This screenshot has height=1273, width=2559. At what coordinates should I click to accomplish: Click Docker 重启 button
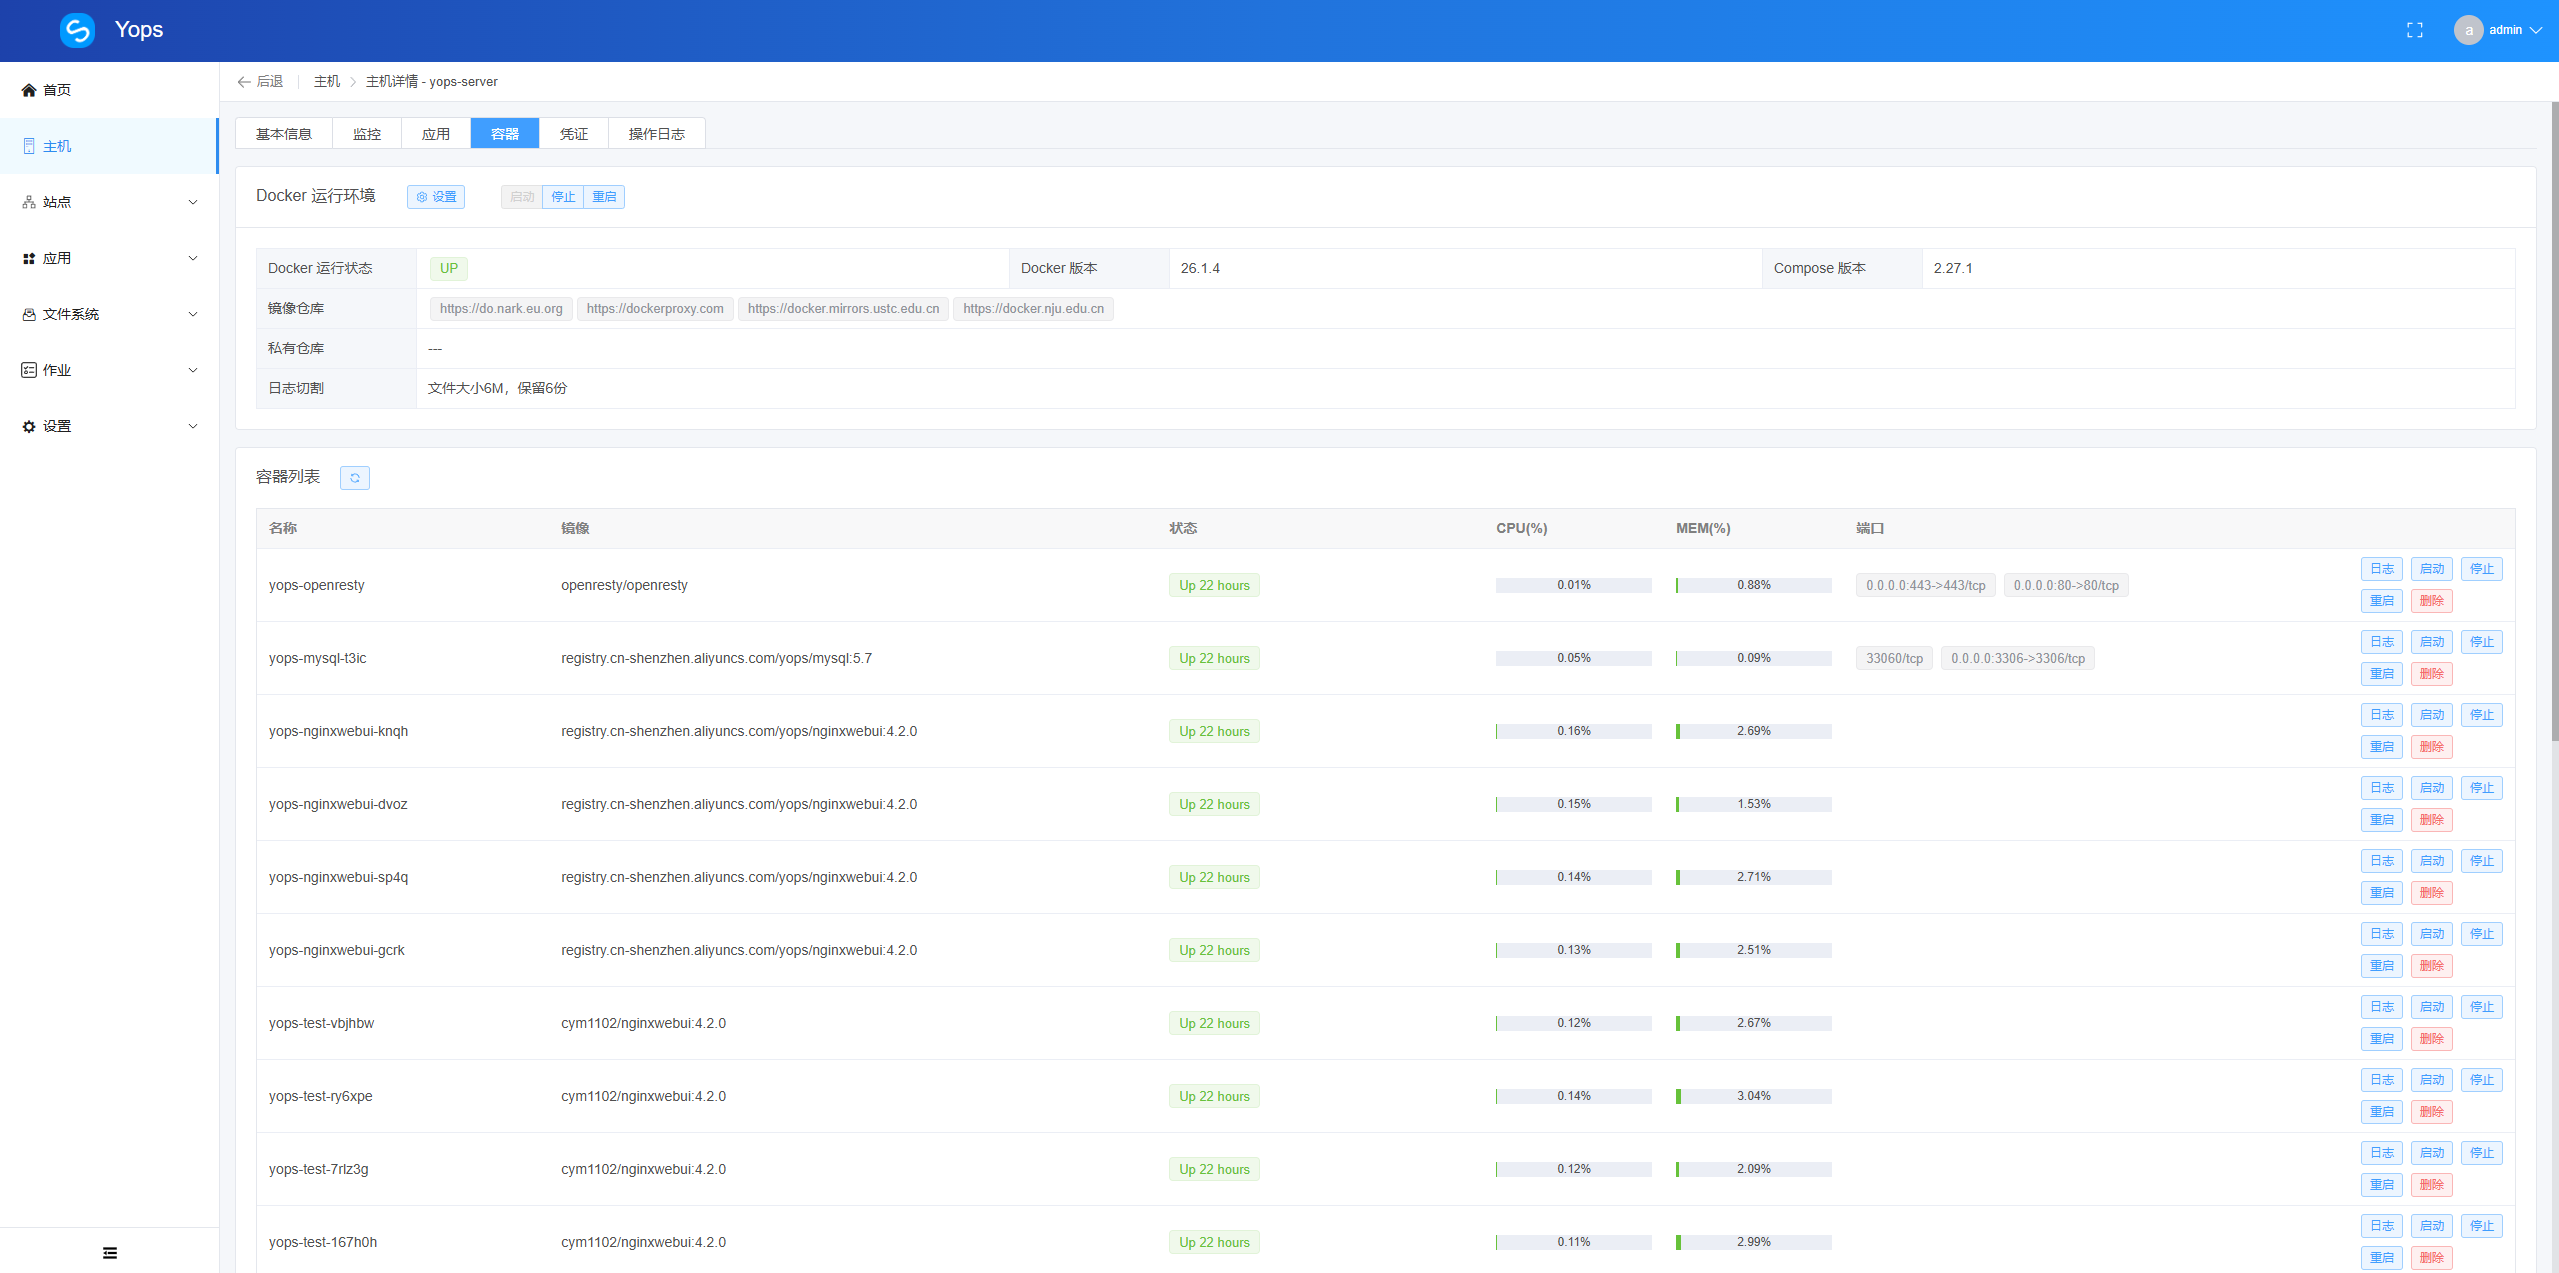tap(604, 197)
